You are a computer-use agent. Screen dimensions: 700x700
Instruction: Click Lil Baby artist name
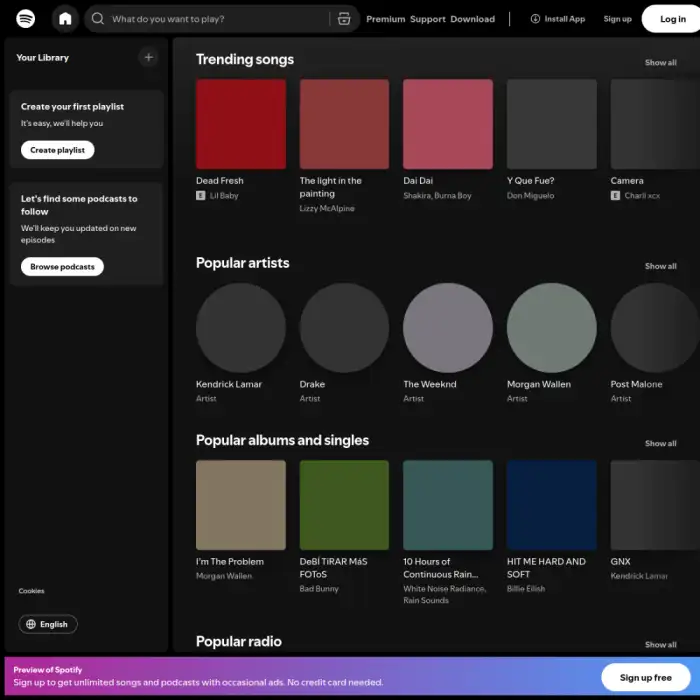[224, 196]
